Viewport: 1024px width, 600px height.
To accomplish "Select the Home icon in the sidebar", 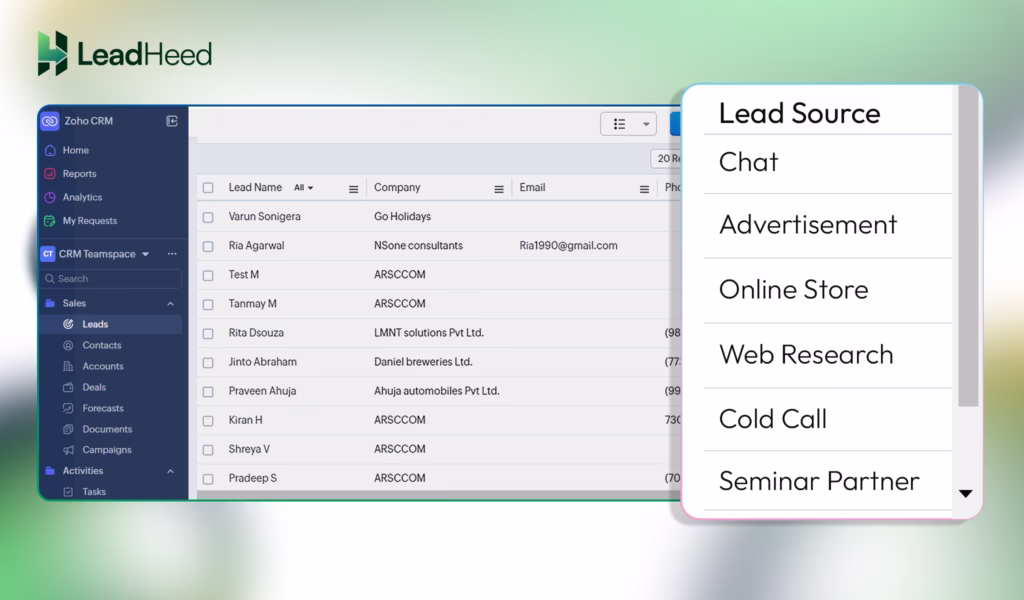I will pyautogui.click(x=52, y=150).
